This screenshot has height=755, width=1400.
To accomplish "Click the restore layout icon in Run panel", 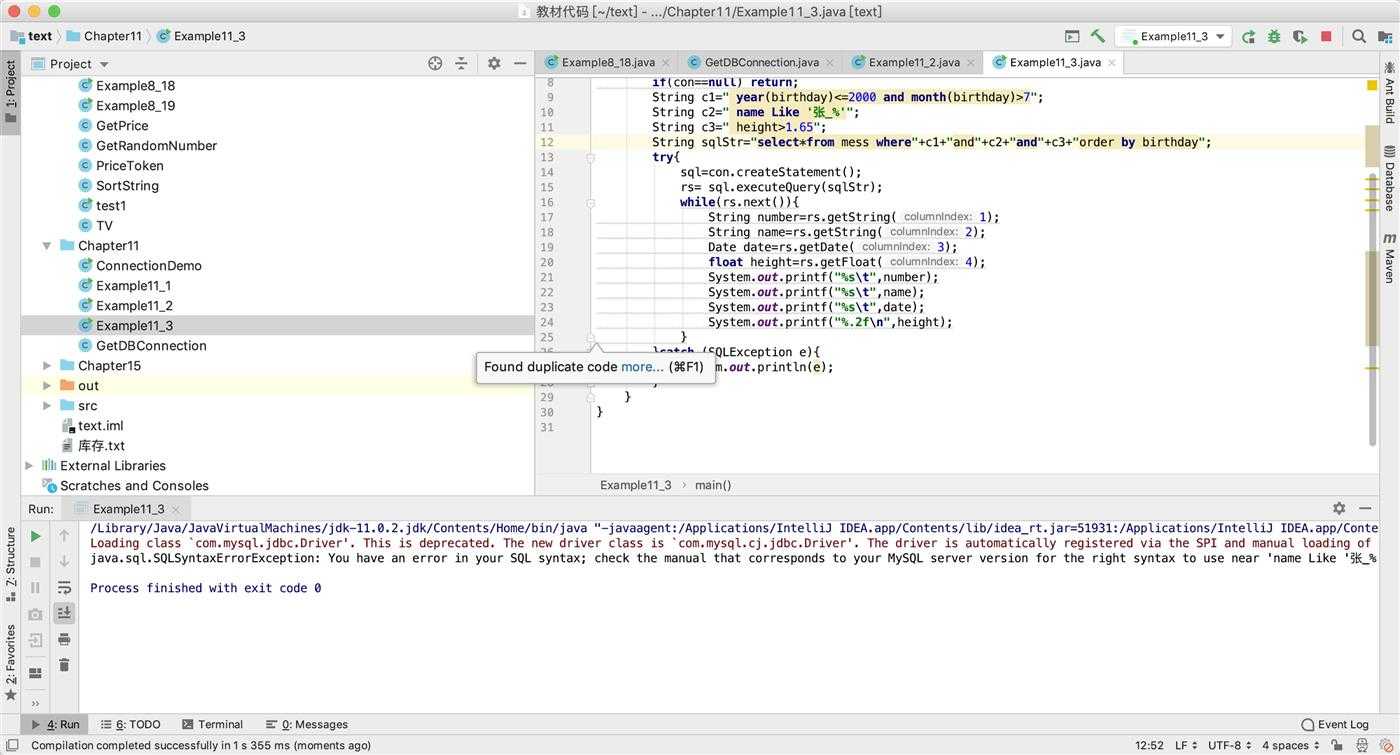I will point(36,673).
